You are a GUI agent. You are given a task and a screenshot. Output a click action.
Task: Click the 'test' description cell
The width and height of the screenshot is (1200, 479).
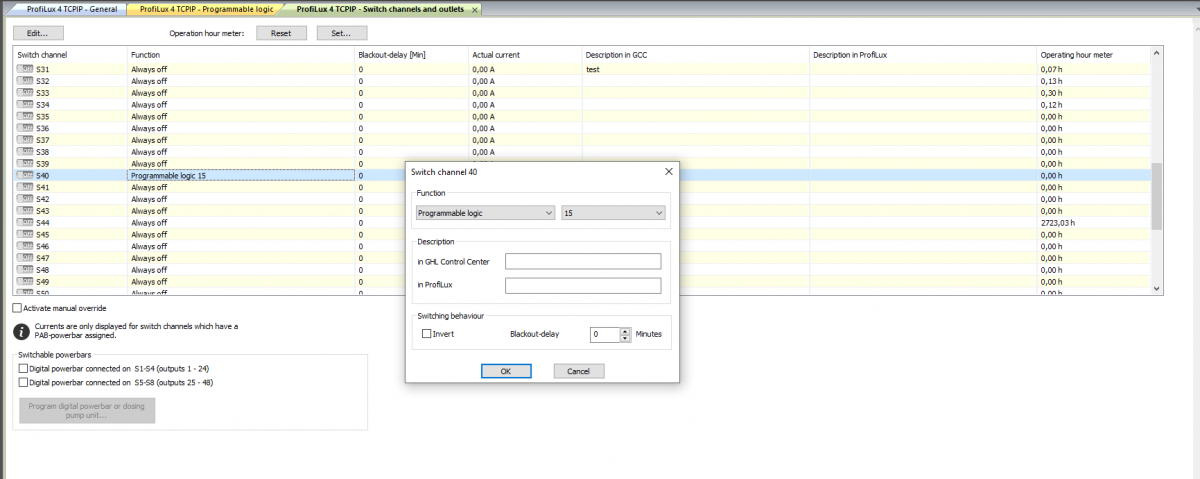pos(697,69)
